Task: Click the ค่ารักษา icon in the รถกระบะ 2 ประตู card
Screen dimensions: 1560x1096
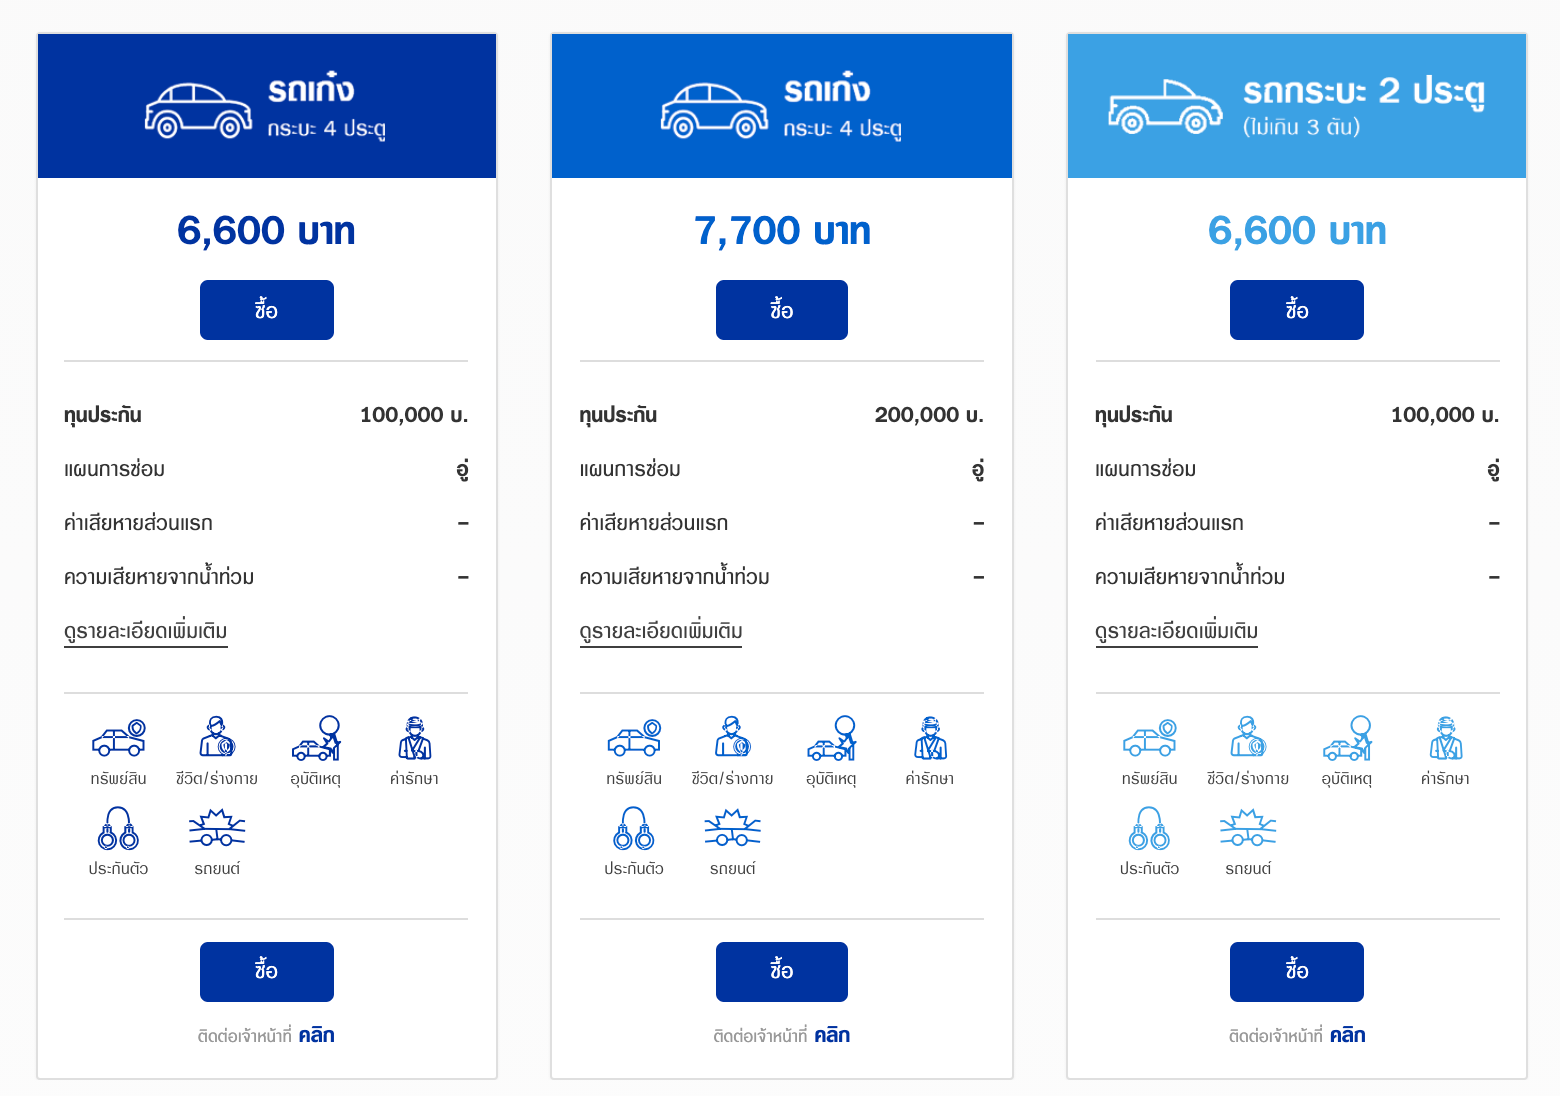Action: click(1446, 738)
